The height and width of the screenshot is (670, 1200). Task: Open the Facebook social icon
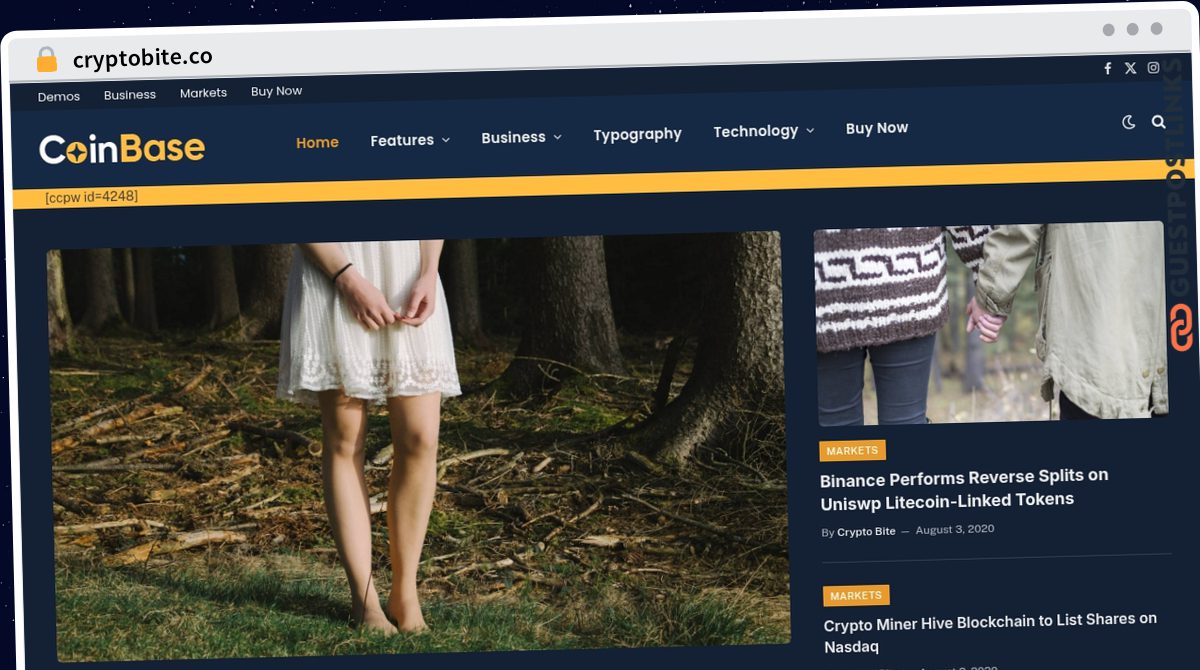[1107, 68]
